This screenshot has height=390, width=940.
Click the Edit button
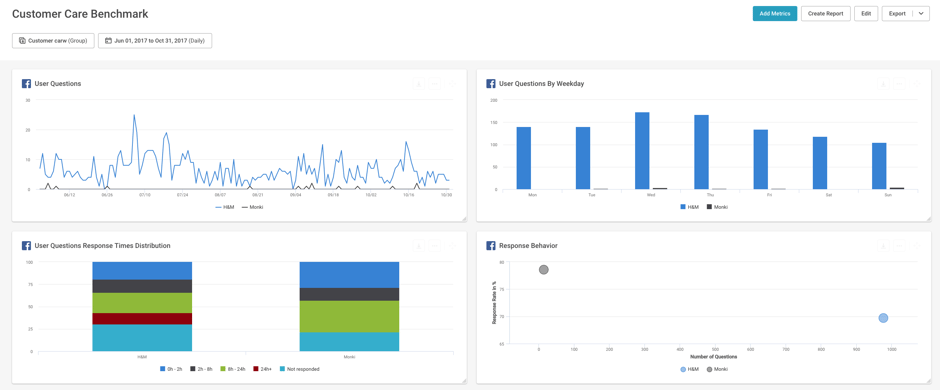(x=866, y=14)
